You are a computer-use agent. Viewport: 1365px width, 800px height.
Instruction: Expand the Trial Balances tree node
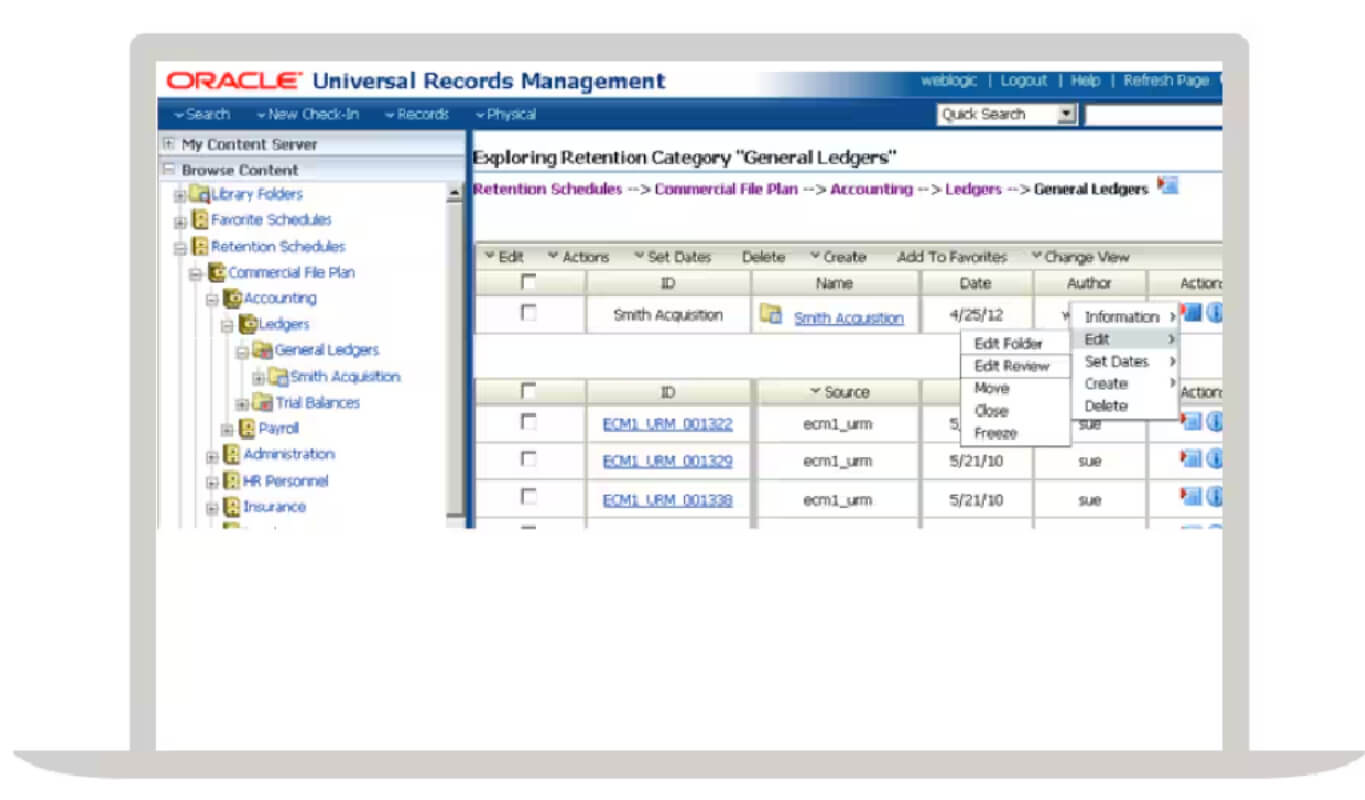241,404
